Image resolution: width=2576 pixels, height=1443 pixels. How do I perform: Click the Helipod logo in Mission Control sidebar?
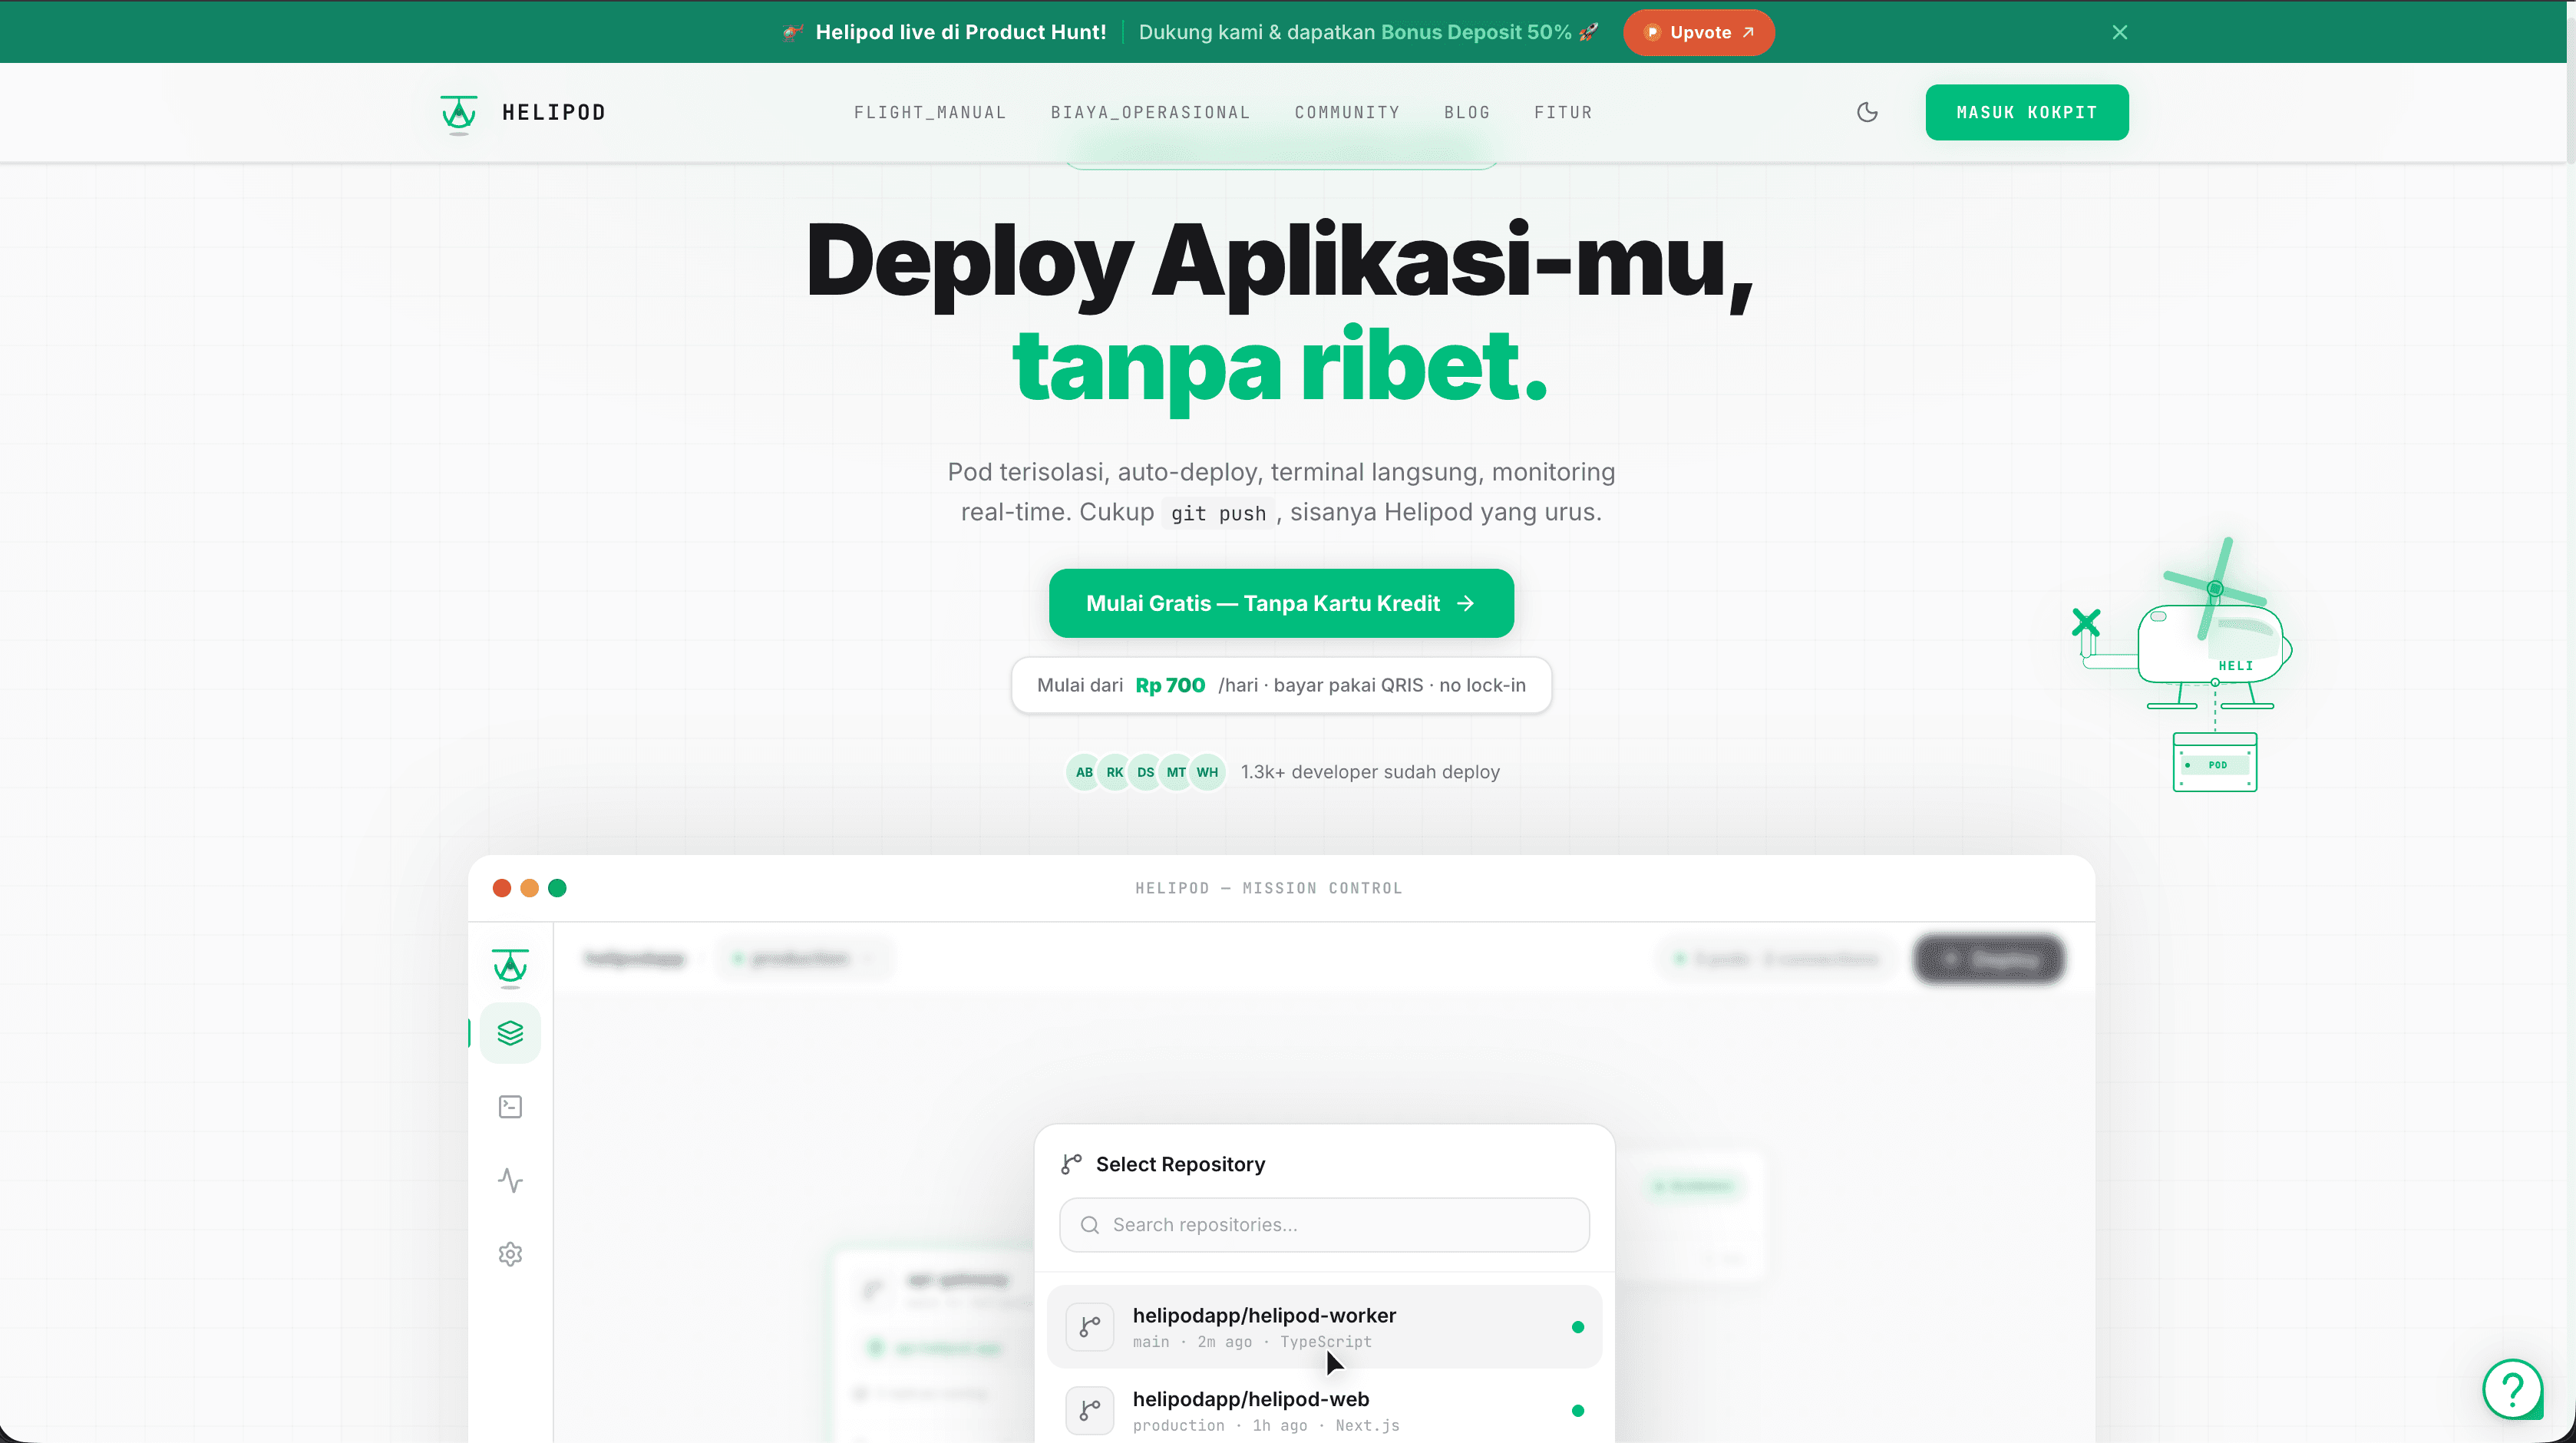tap(510, 967)
